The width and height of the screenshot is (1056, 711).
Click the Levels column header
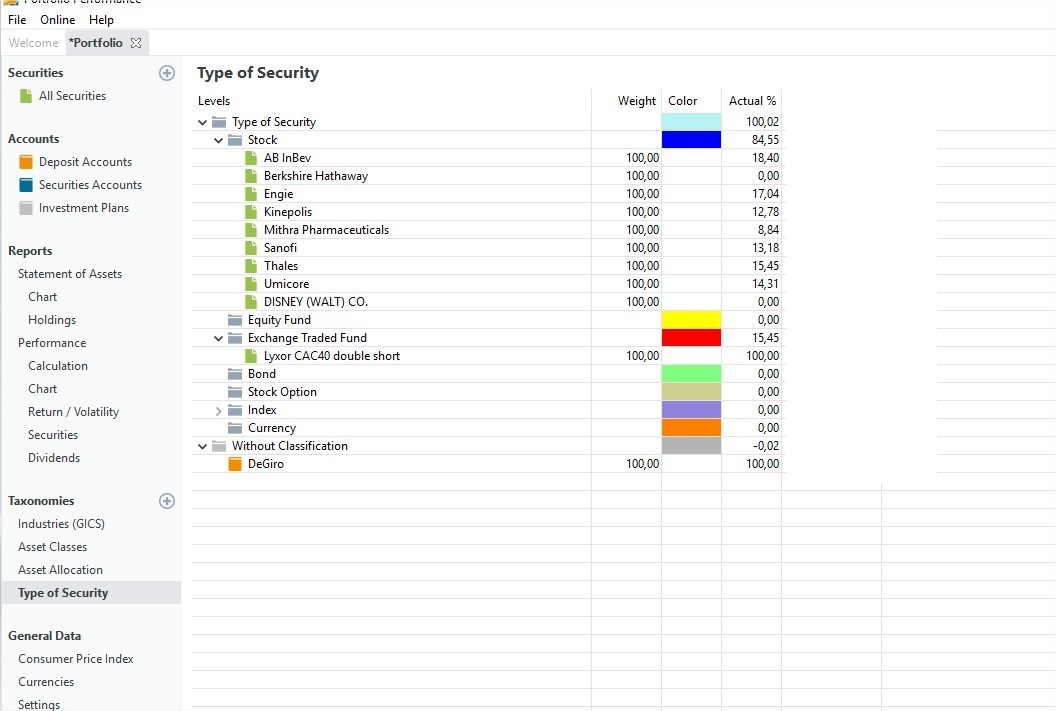[214, 101]
